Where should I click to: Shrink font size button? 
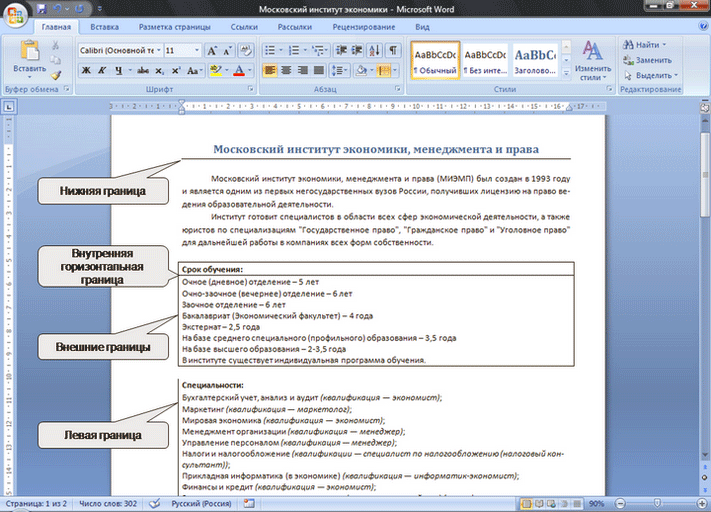(227, 50)
